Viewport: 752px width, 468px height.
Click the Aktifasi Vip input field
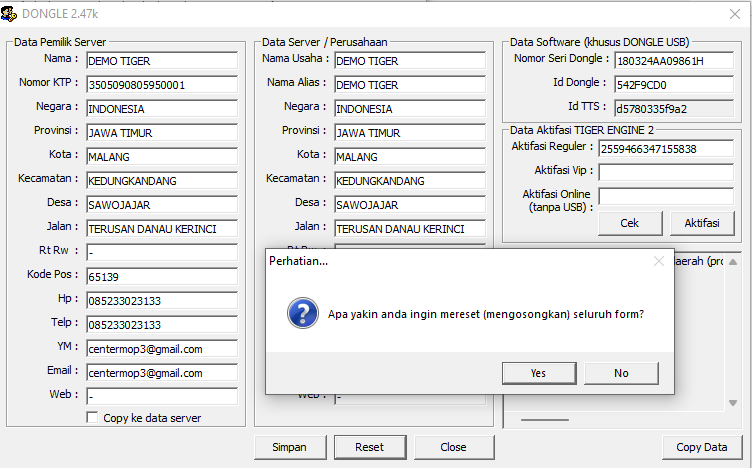click(665, 172)
